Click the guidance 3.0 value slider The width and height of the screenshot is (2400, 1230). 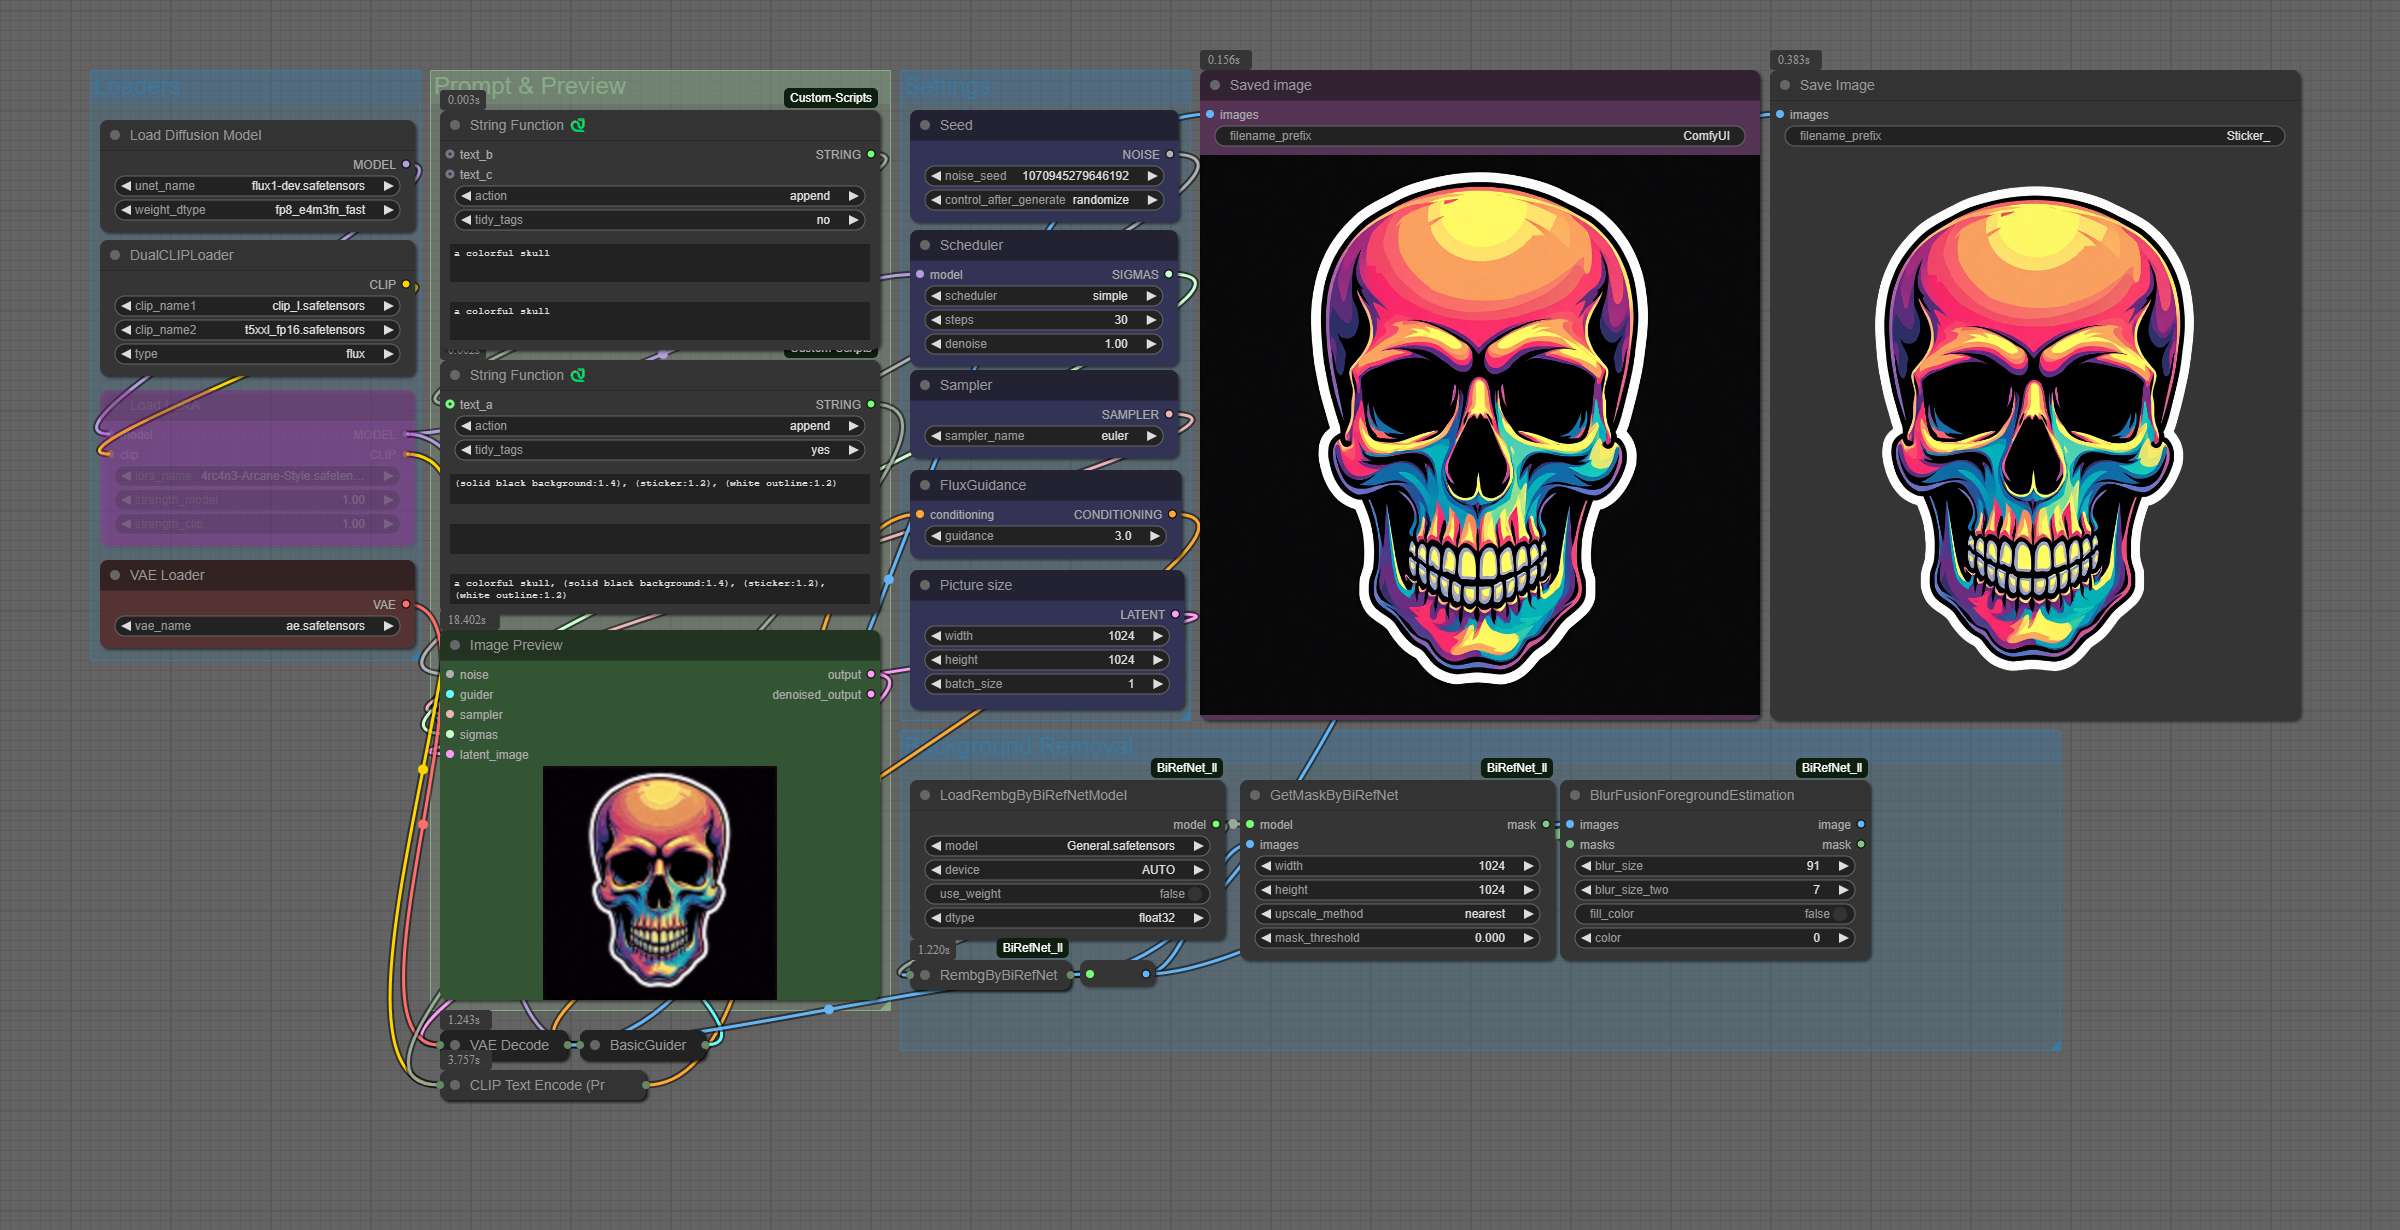(x=1043, y=536)
